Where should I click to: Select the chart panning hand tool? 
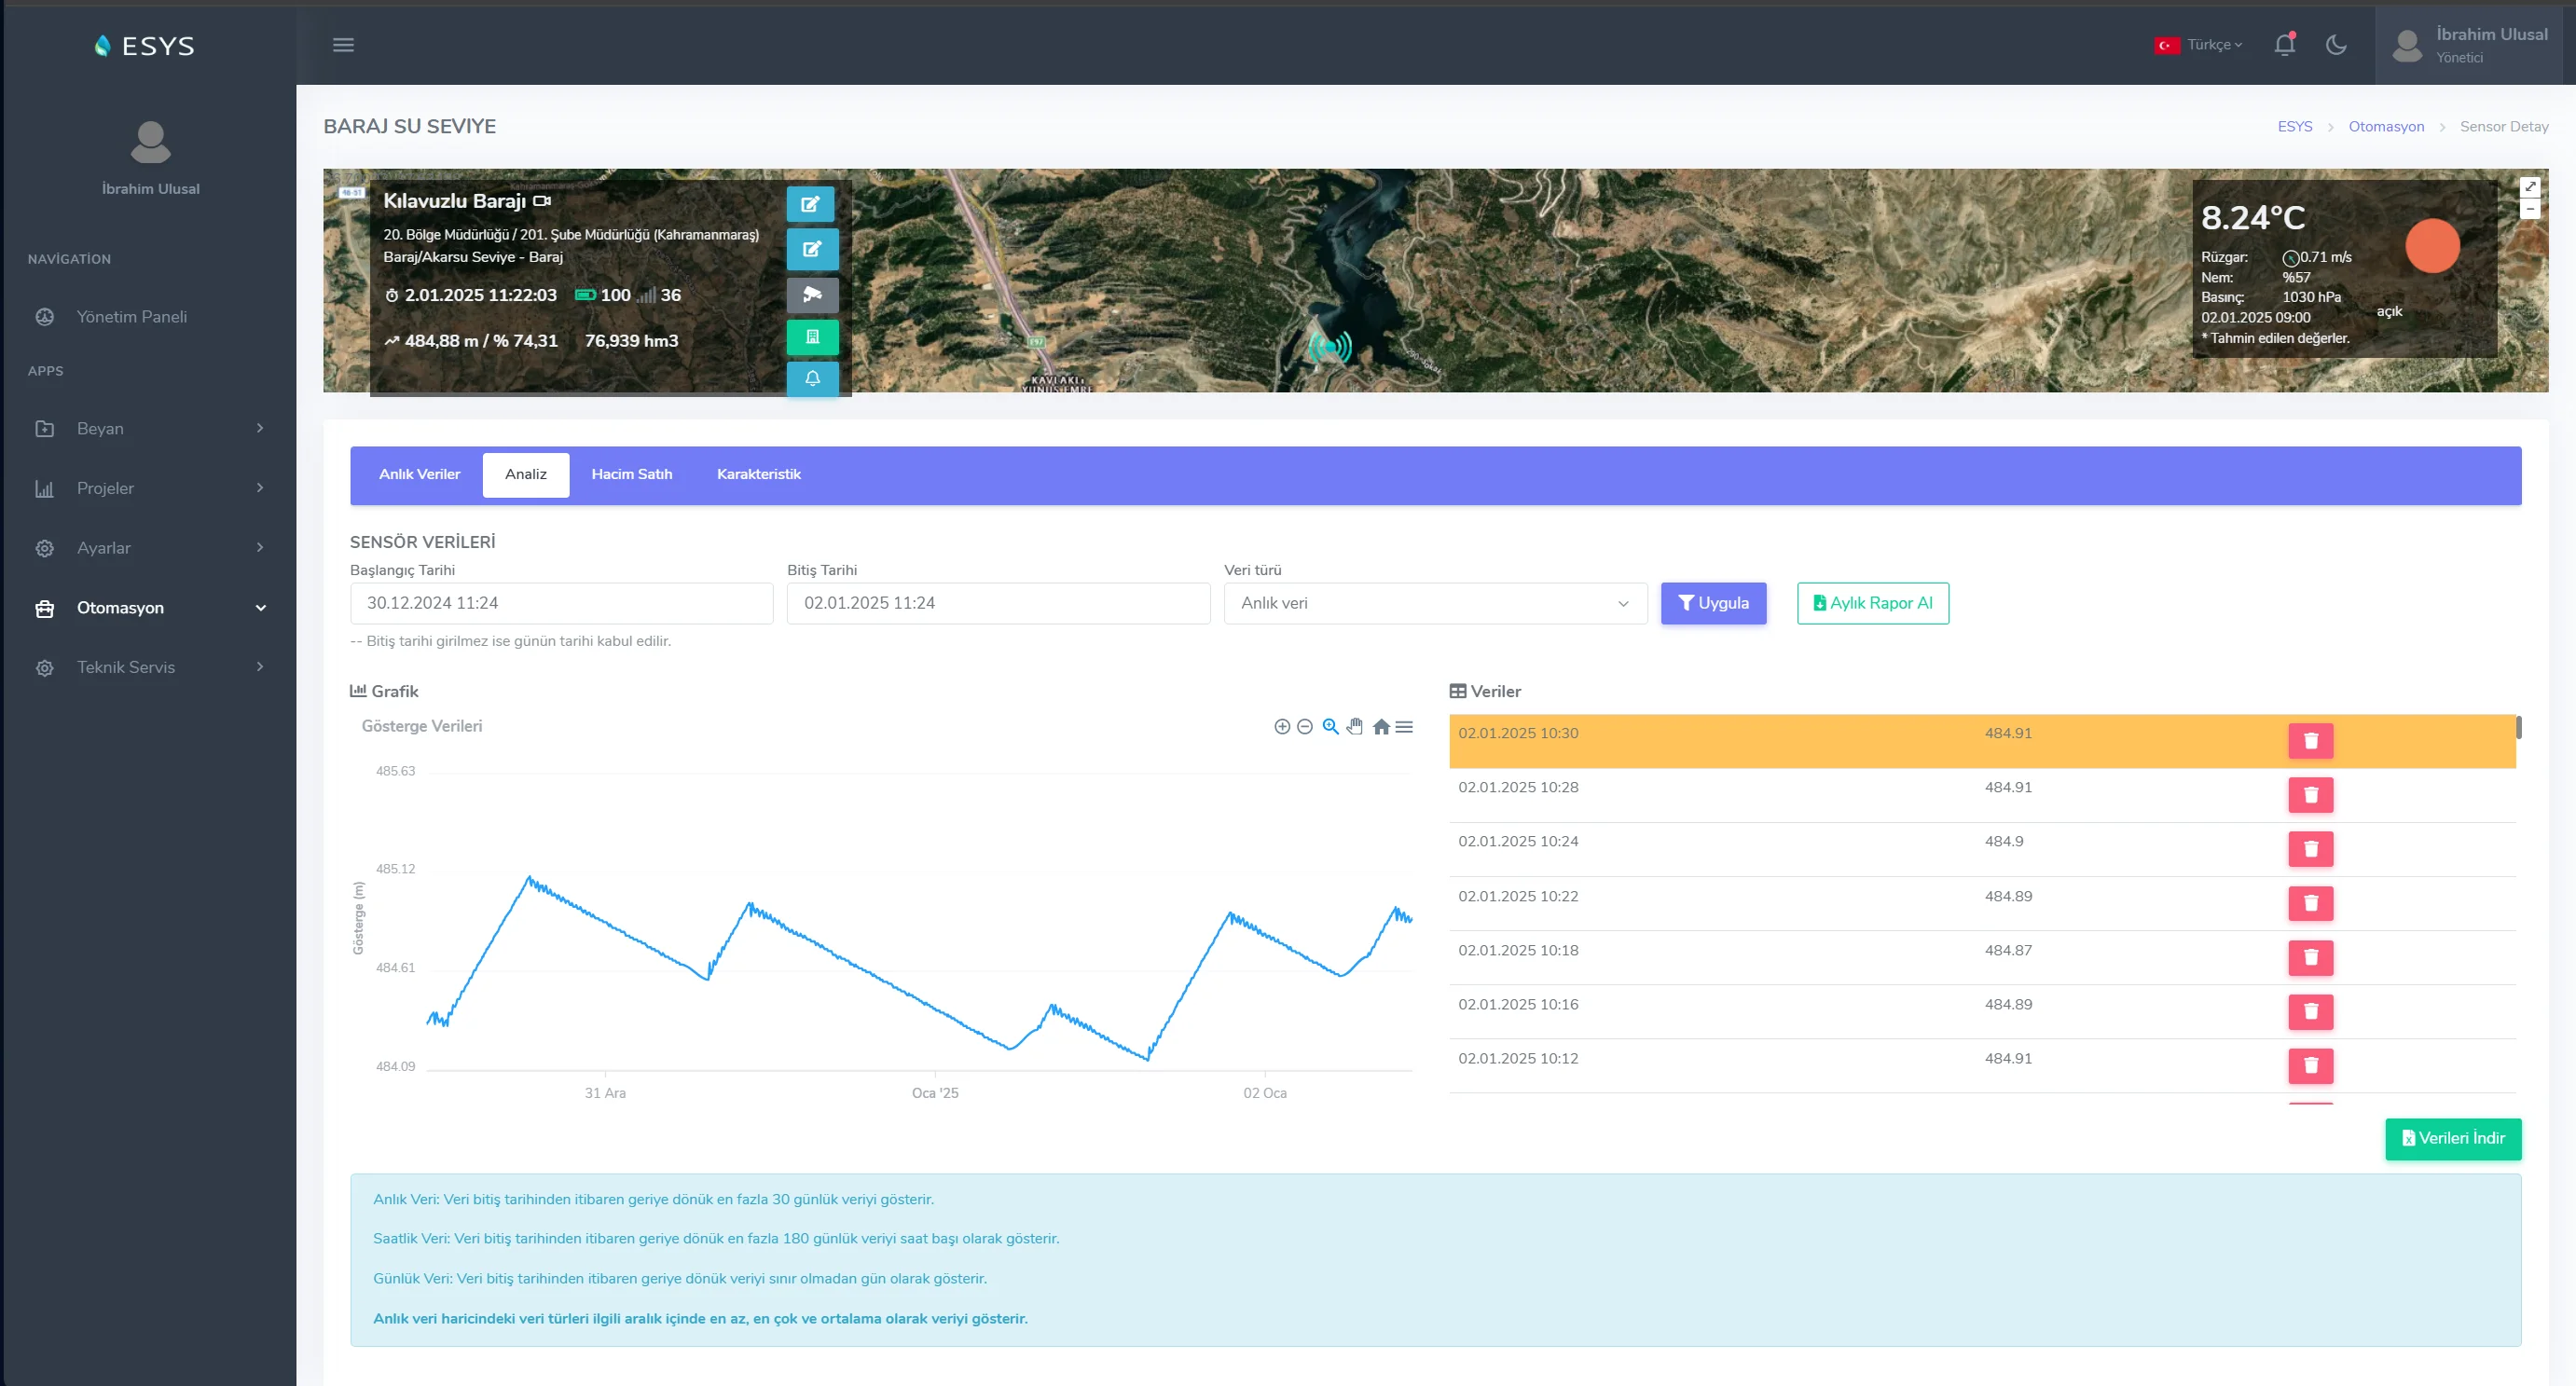pyautogui.click(x=1354, y=727)
